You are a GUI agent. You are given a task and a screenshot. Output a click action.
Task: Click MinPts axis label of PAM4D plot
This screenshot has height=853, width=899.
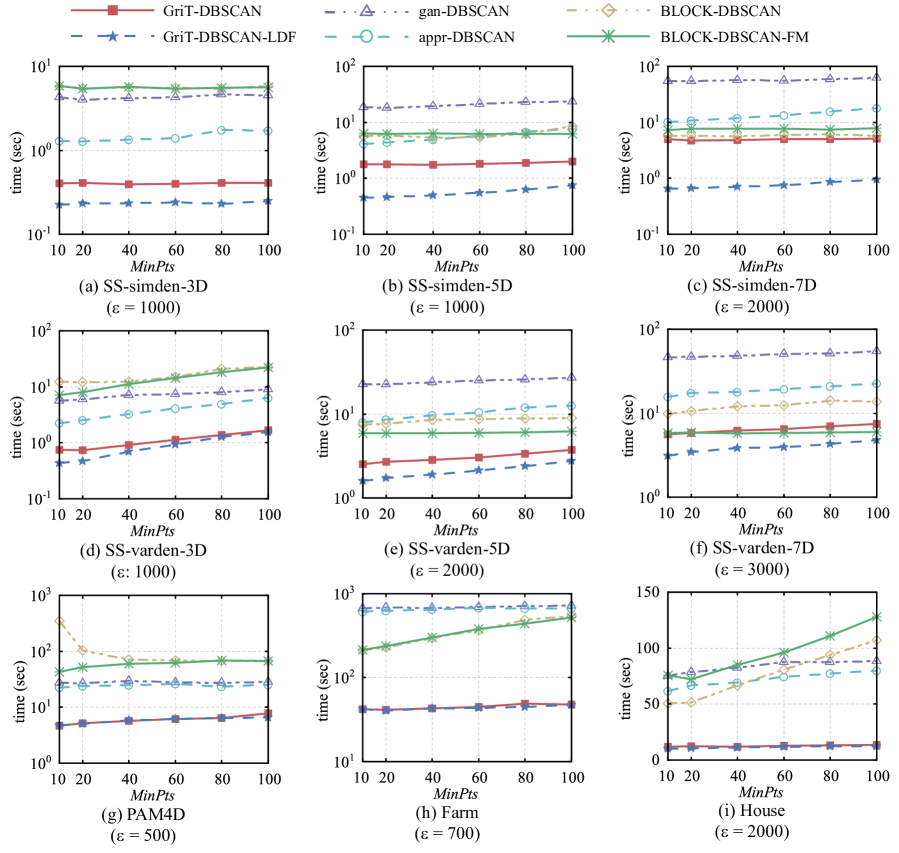point(153,796)
